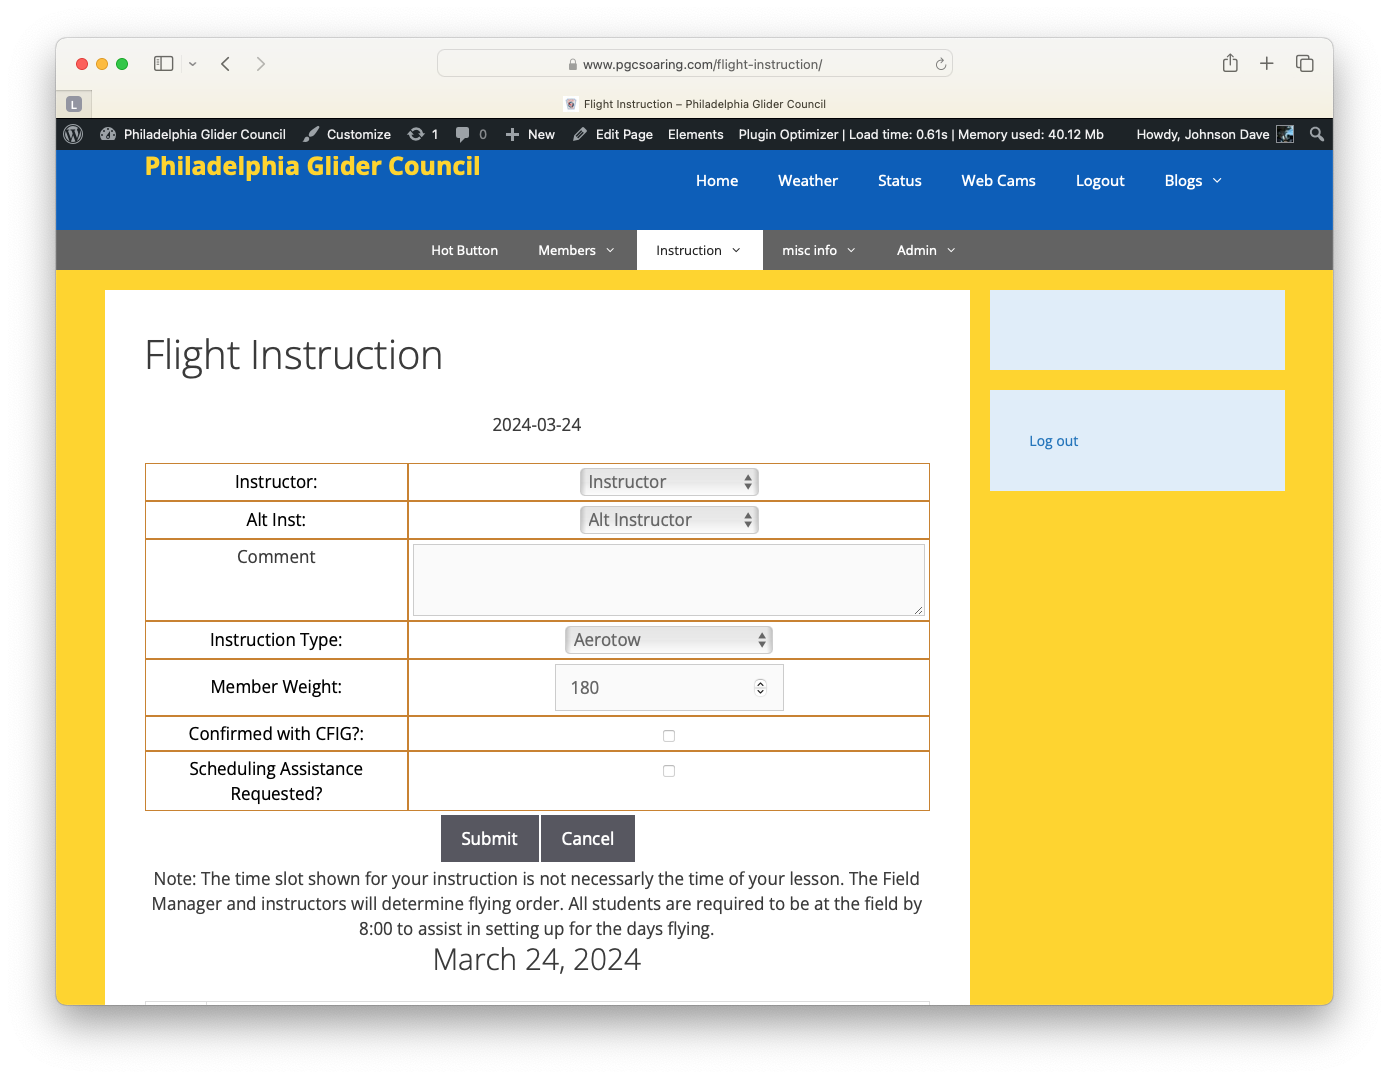Click the Log out link in sidebar
Image resolution: width=1389 pixels, height=1079 pixels.
click(x=1053, y=441)
